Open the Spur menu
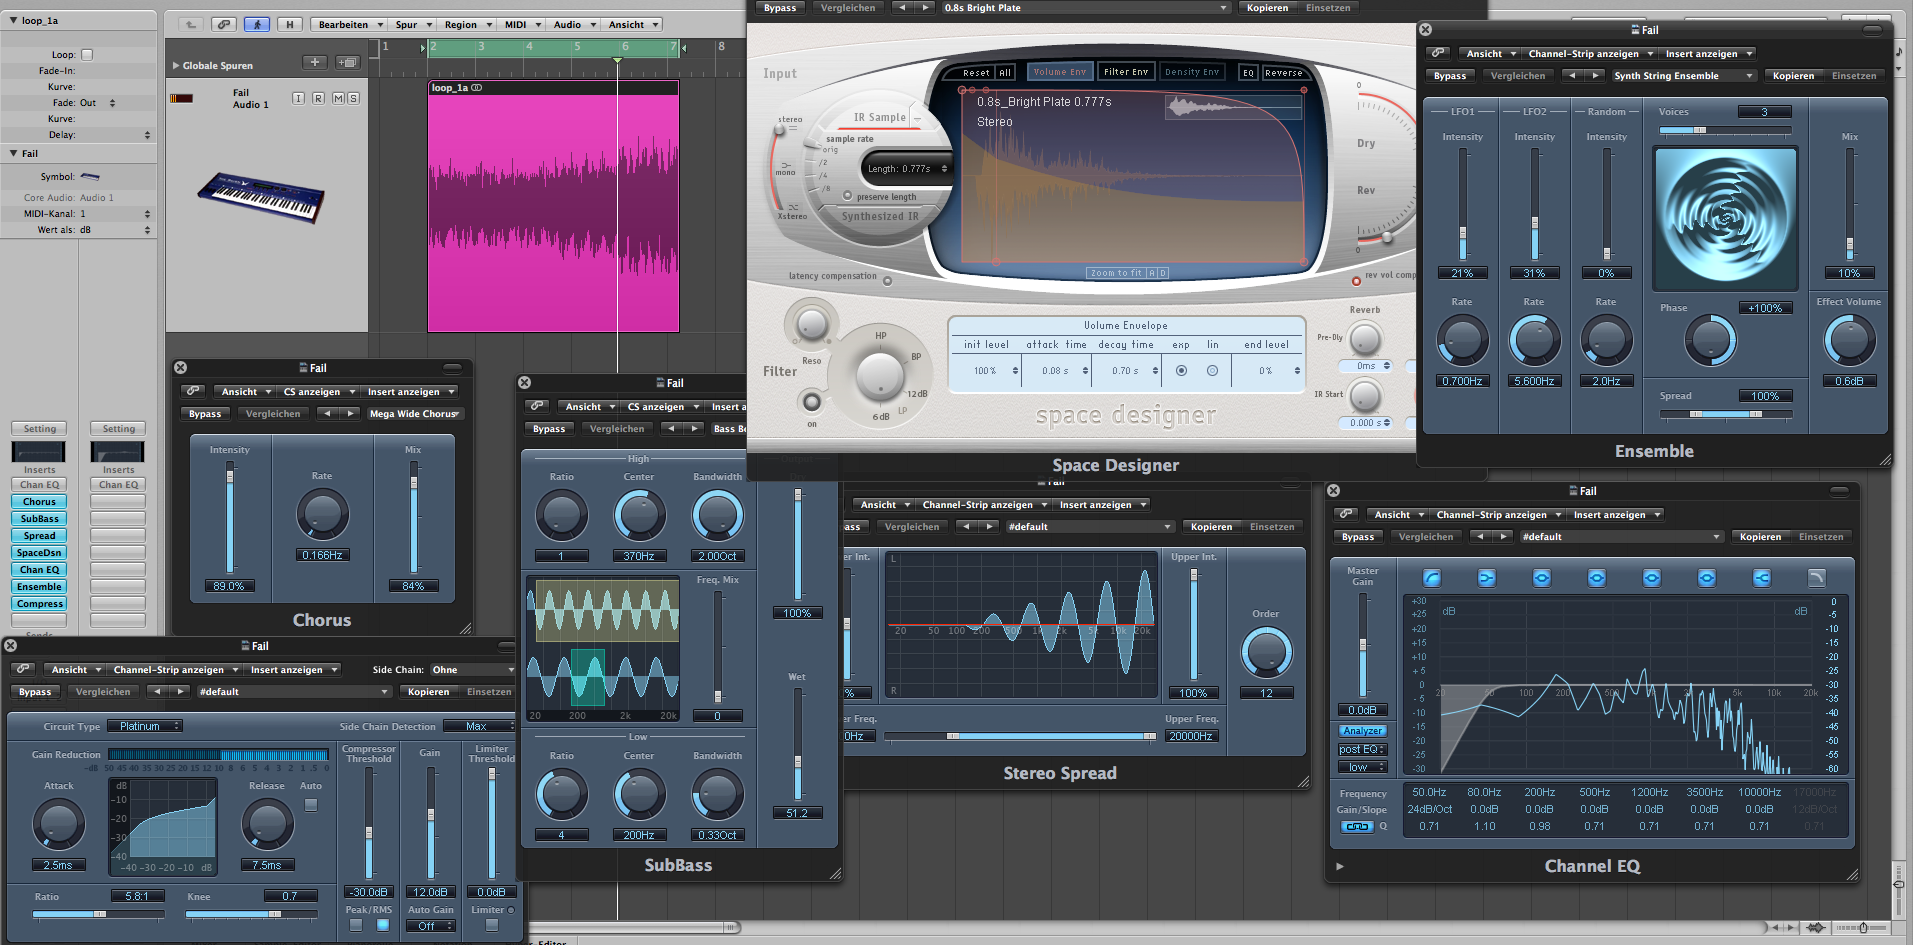The image size is (1913, 945). [412, 24]
